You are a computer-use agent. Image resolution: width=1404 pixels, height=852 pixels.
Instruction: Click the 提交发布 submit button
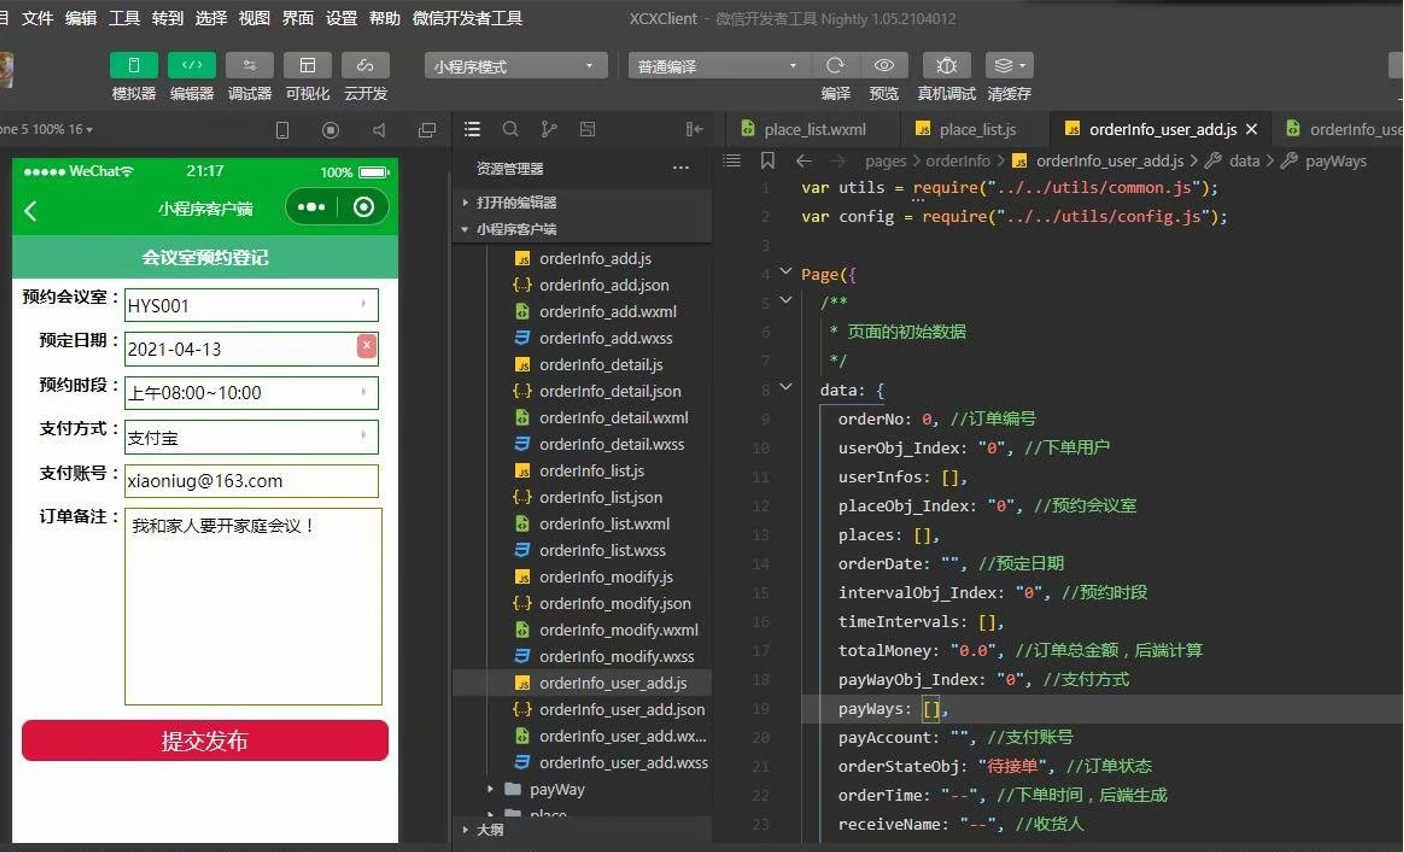(205, 741)
